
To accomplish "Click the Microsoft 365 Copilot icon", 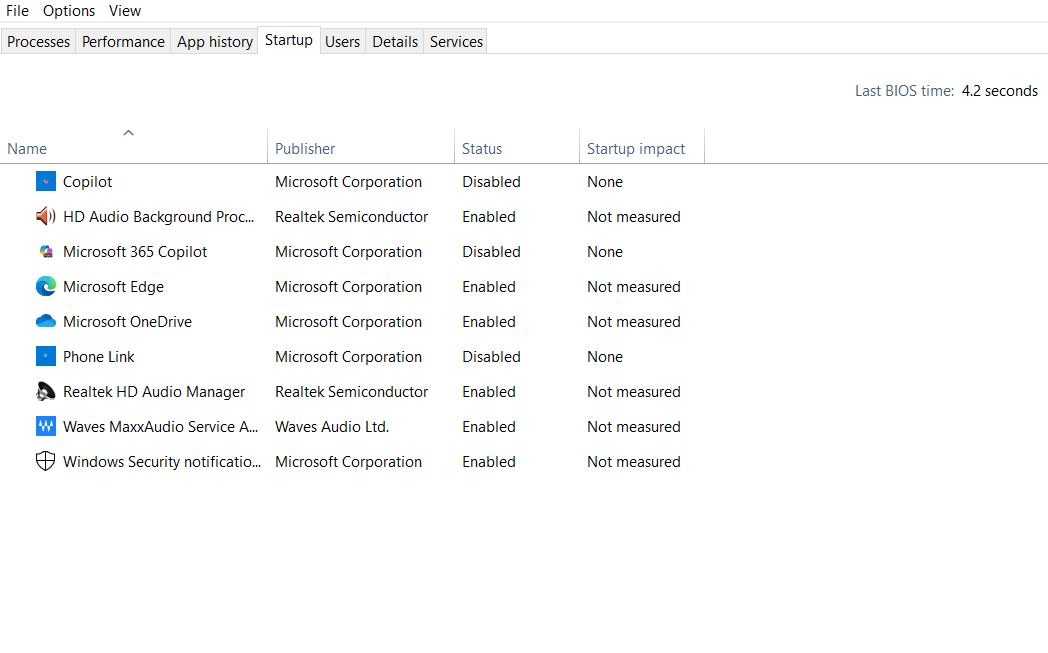I will tap(45, 251).
